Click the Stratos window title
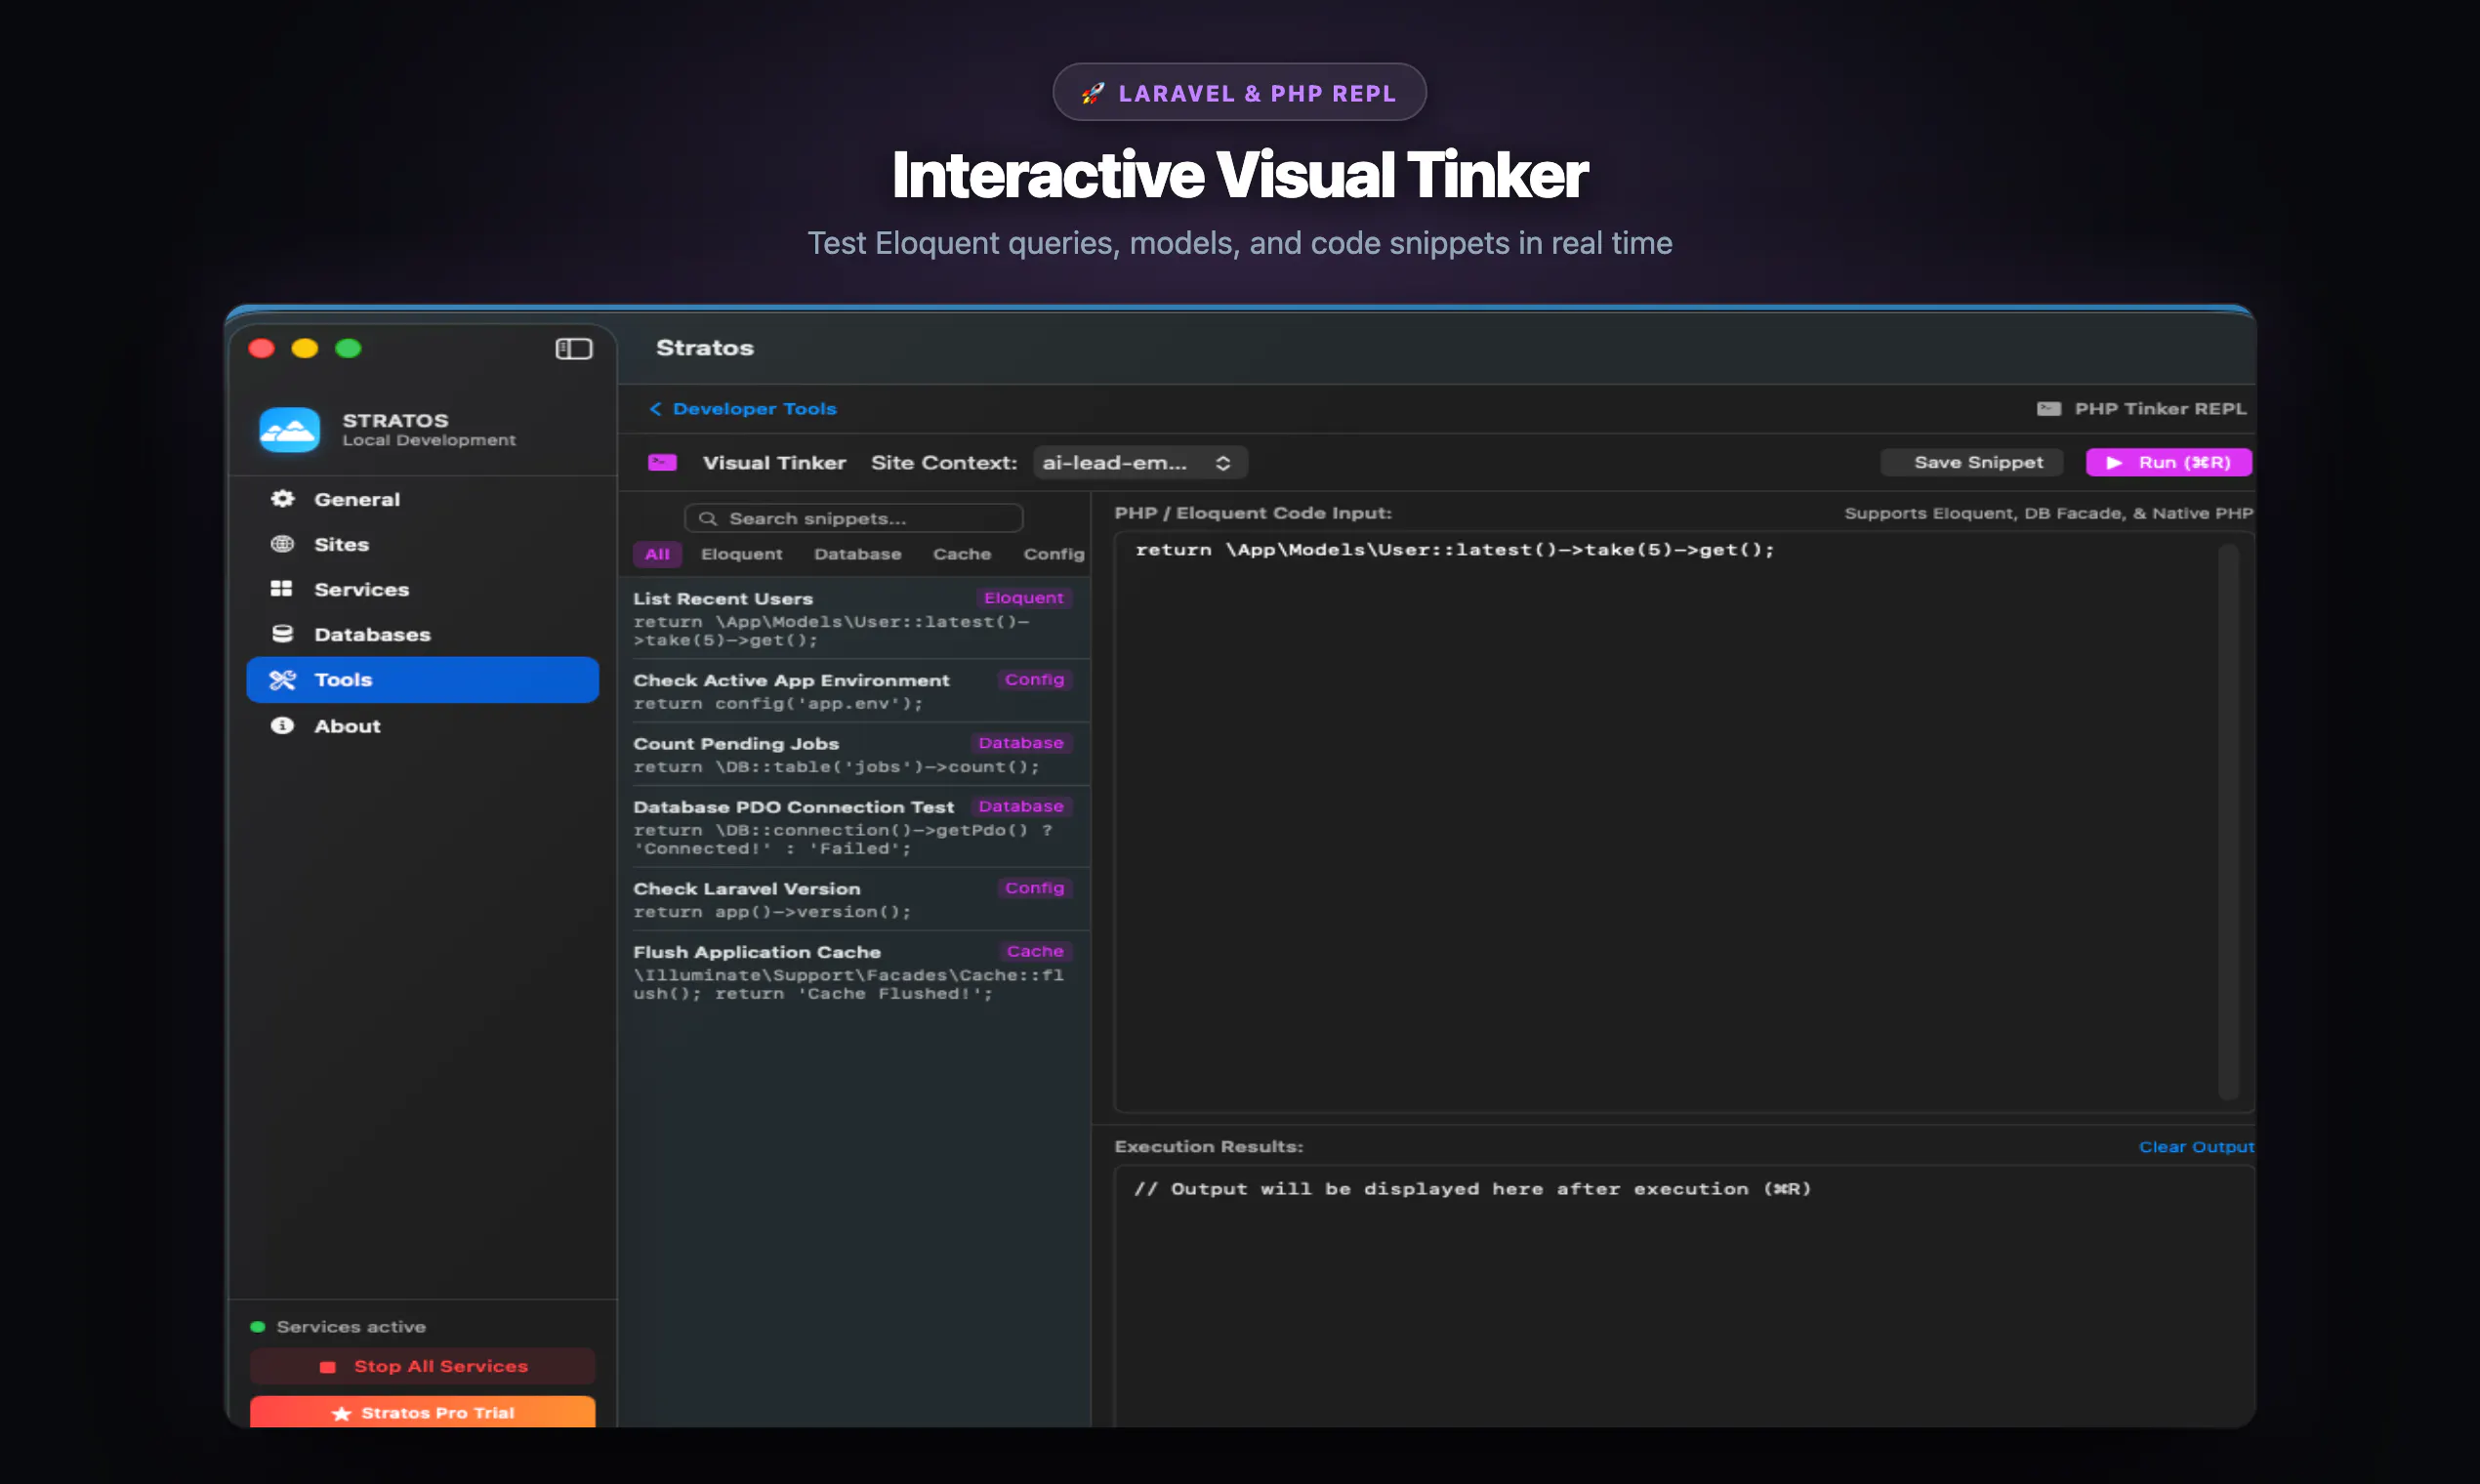 coord(705,348)
